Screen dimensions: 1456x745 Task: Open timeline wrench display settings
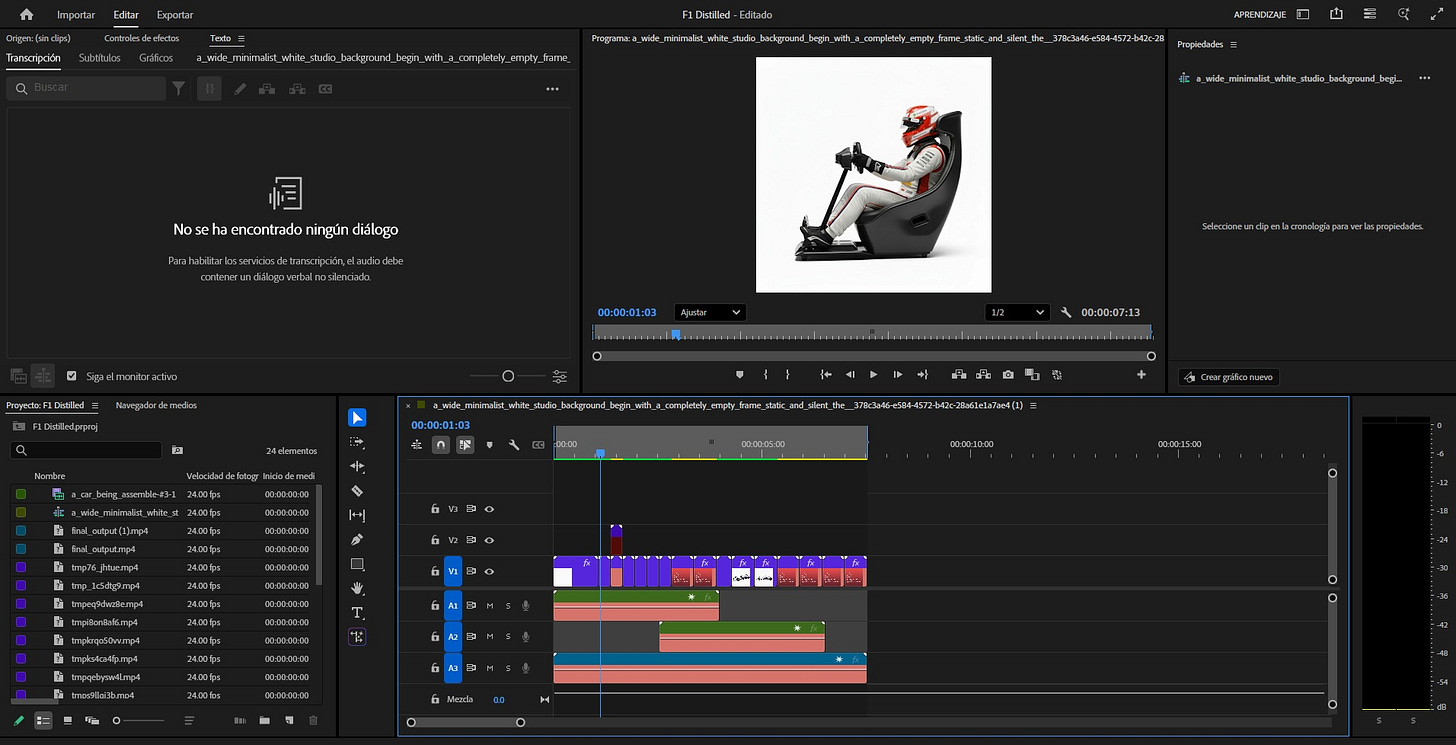coord(514,445)
